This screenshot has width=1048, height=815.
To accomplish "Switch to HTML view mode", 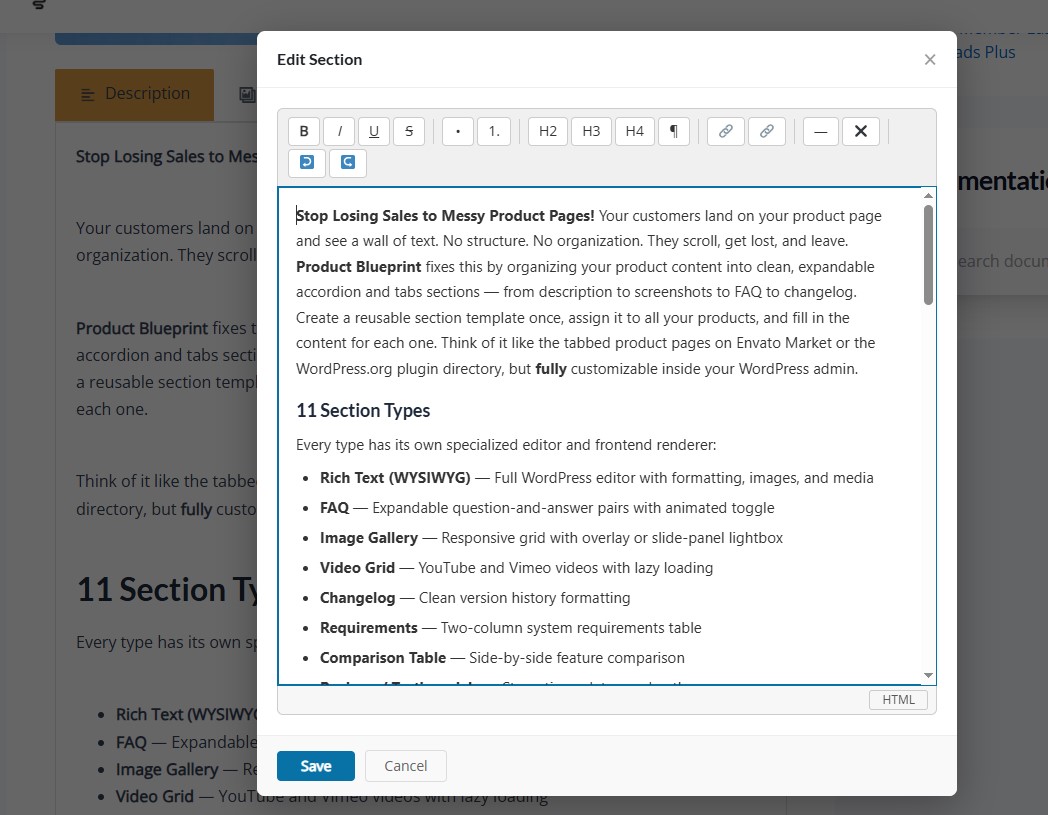I will pyautogui.click(x=898, y=699).
